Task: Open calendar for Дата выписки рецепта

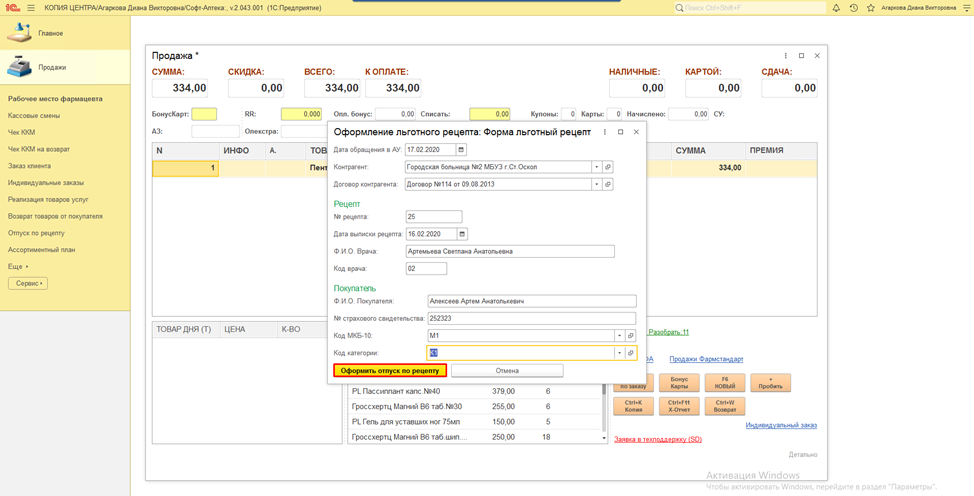Action: [x=462, y=234]
